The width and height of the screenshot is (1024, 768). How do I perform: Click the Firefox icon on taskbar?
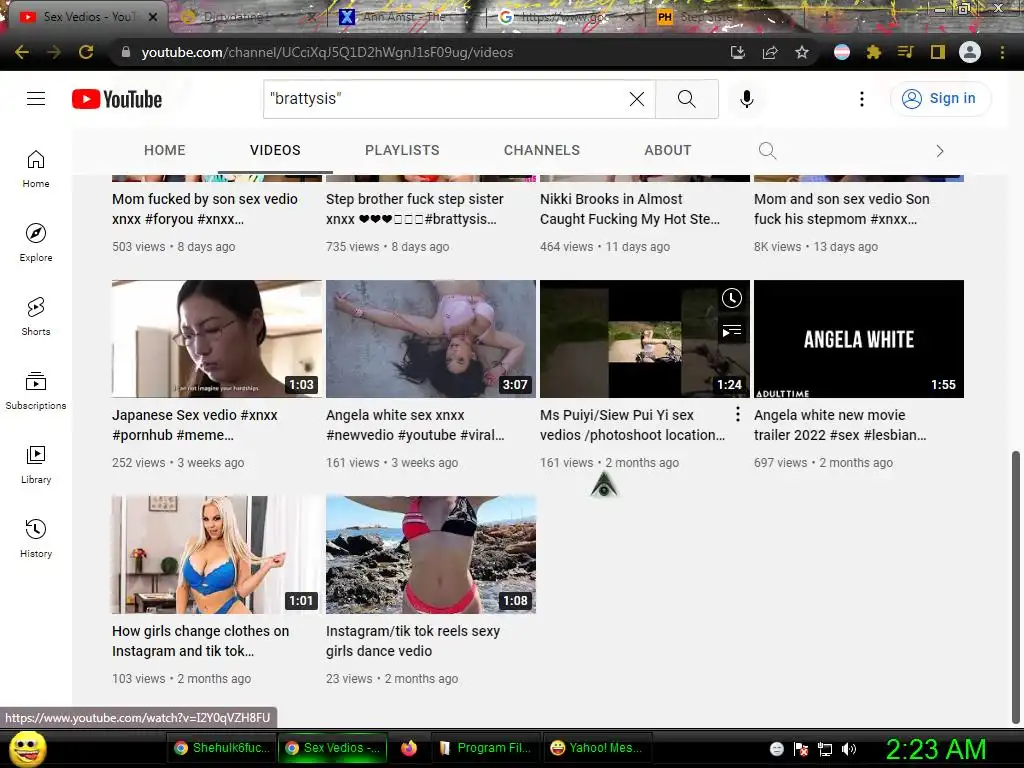pyautogui.click(x=409, y=748)
